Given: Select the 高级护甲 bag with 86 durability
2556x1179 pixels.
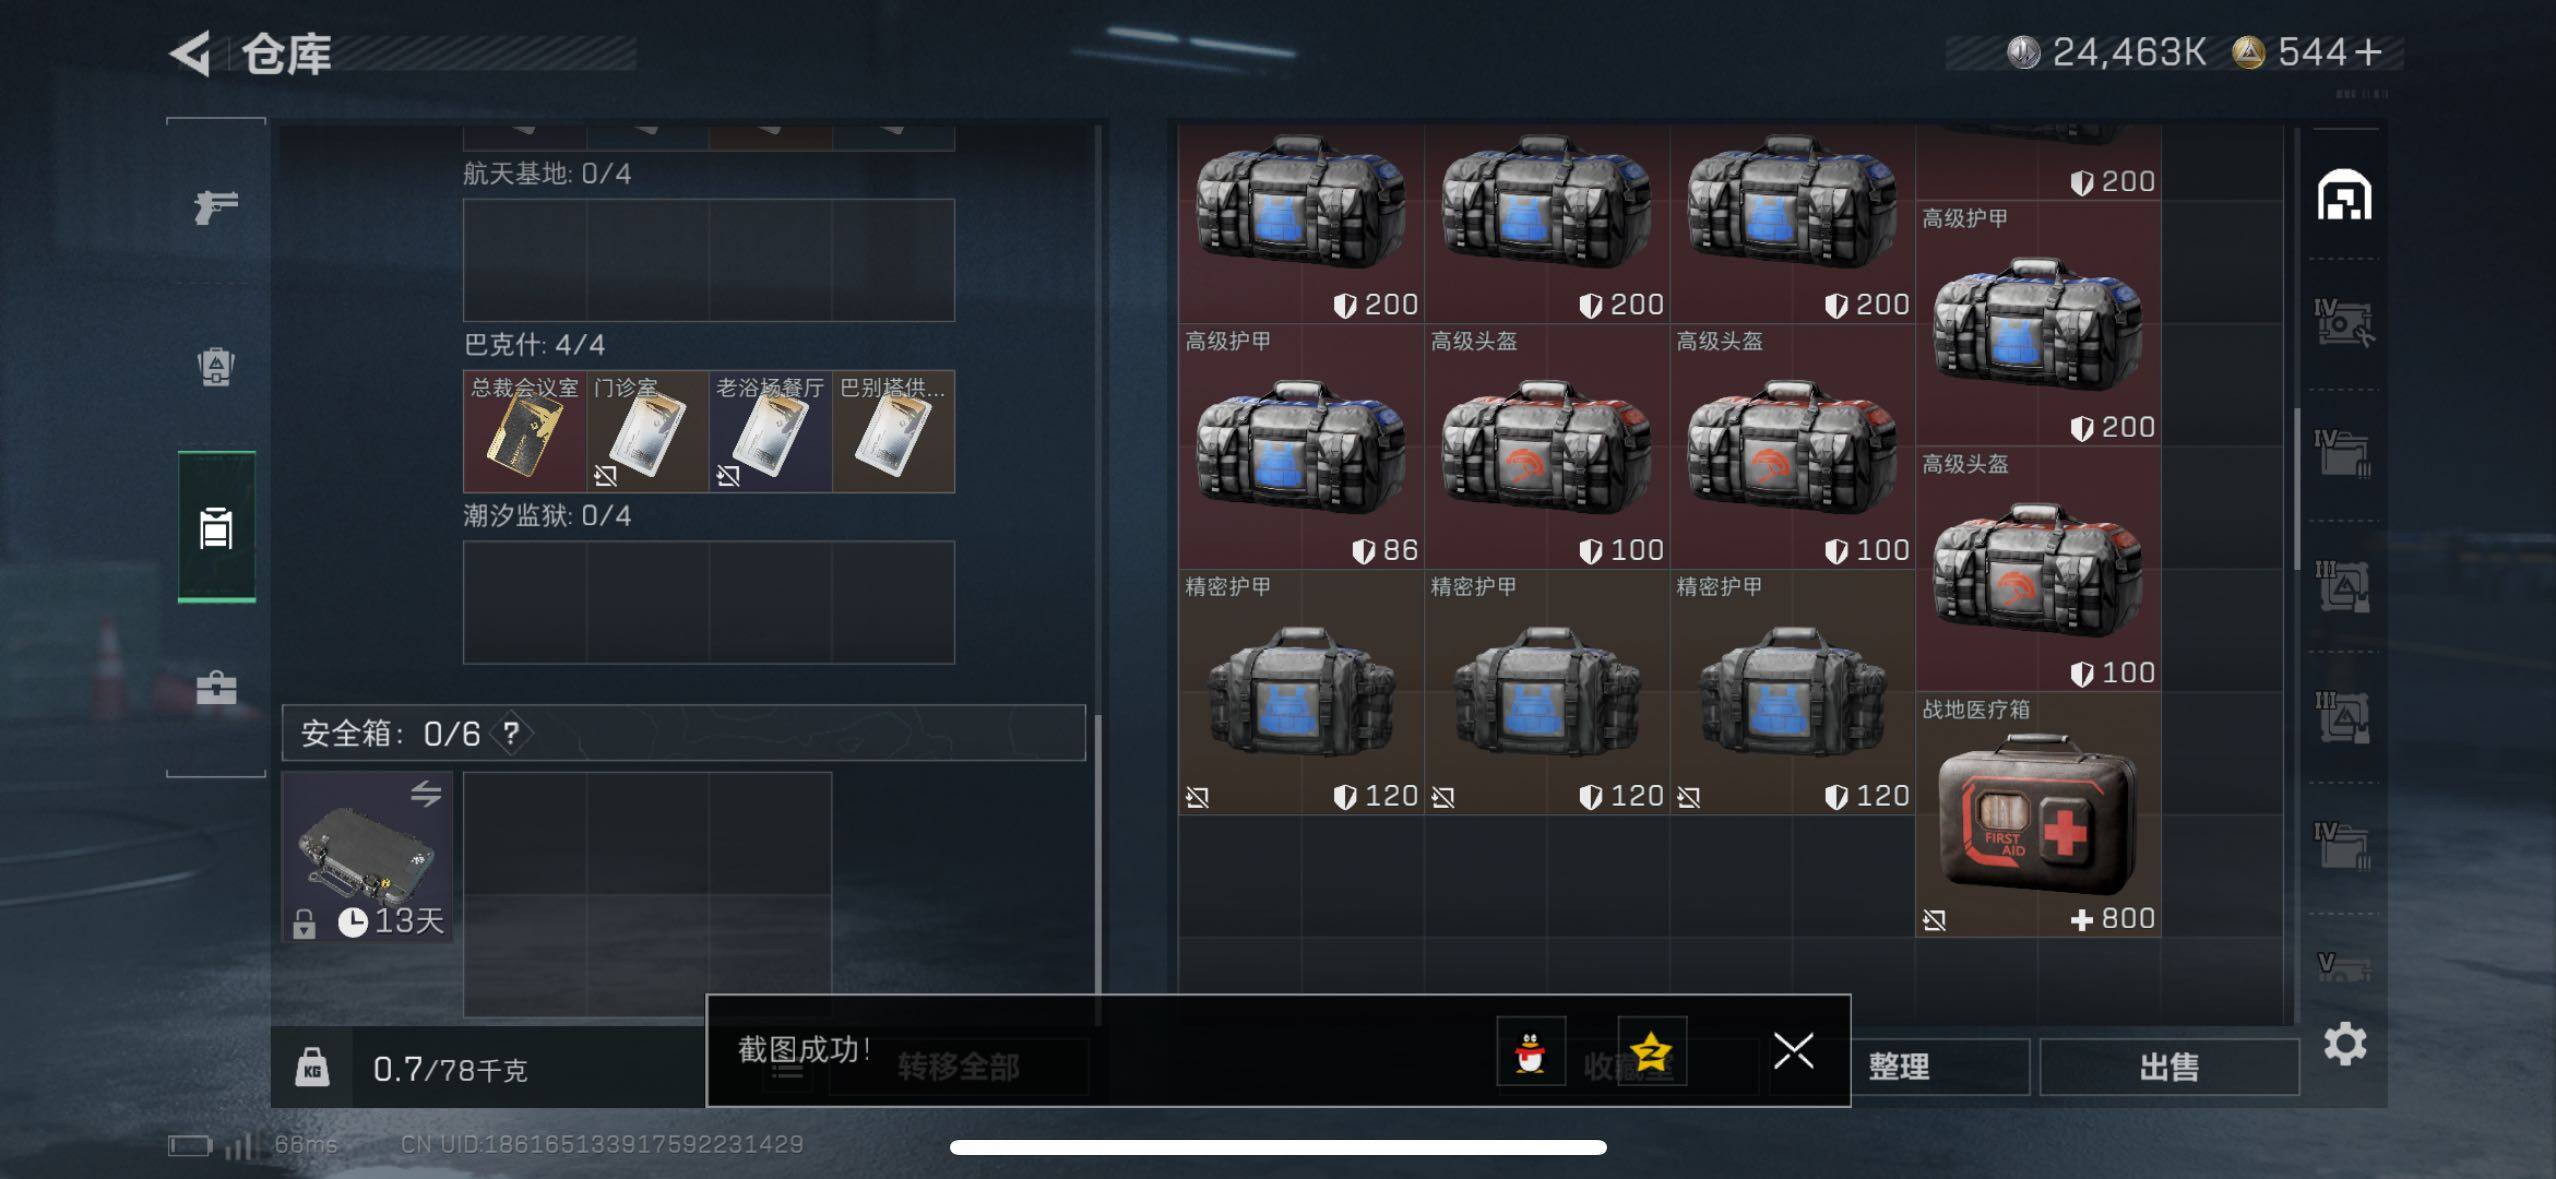Looking at the screenshot, I should click(1301, 447).
